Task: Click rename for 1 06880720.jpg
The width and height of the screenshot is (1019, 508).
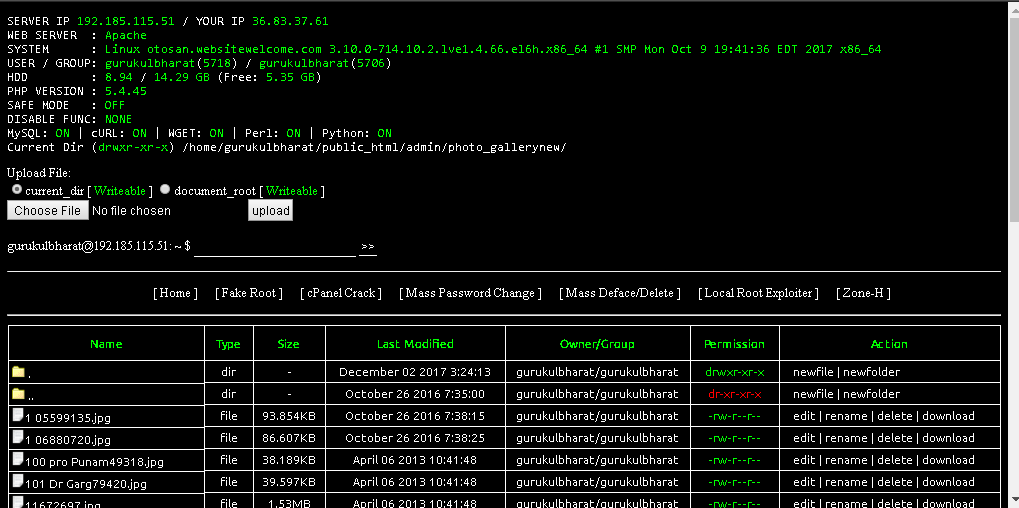Action: (x=846, y=438)
